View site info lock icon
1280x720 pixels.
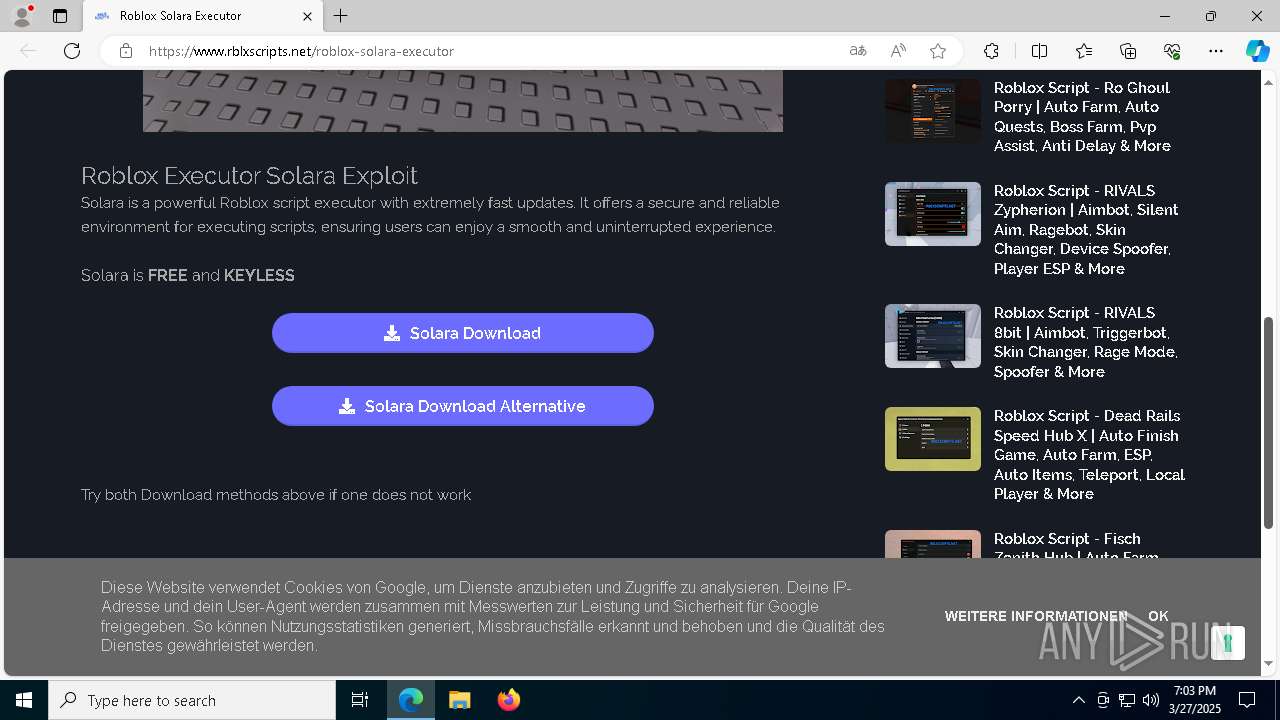point(125,51)
